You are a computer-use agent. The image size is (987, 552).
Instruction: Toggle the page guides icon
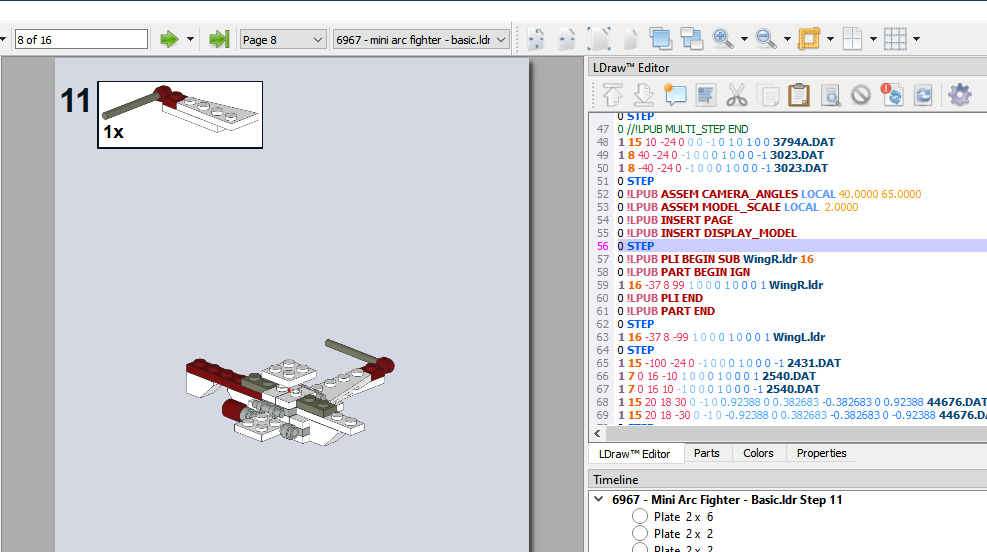[x=852, y=39]
